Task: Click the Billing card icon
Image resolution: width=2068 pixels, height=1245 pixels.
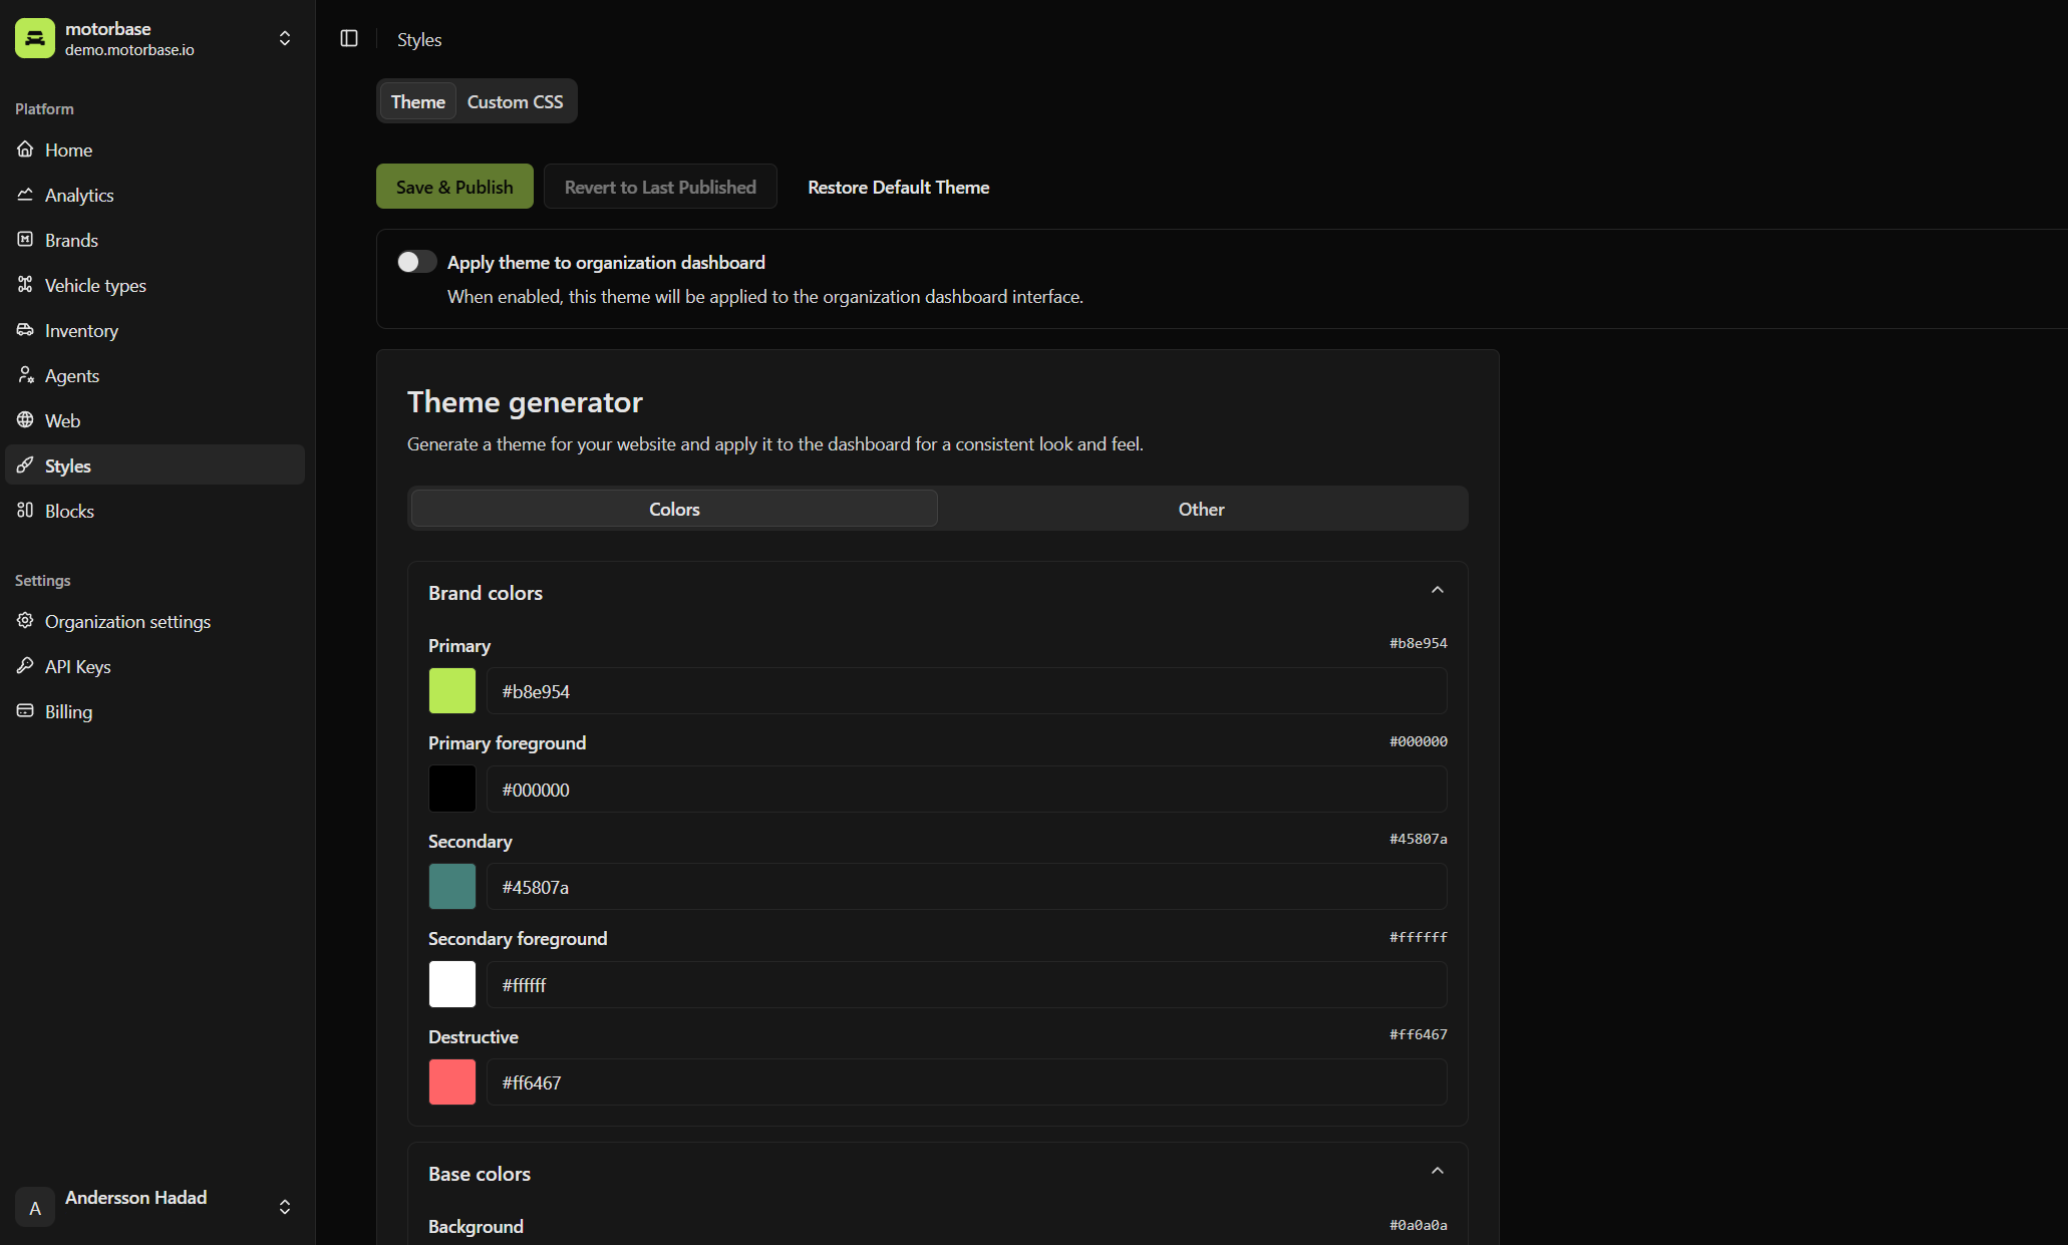Action: pyautogui.click(x=25, y=710)
